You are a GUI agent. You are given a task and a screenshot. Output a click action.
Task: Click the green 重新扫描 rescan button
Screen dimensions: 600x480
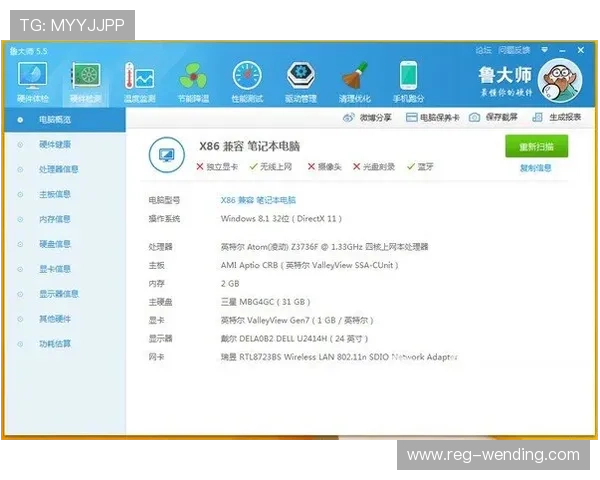point(536,146)
